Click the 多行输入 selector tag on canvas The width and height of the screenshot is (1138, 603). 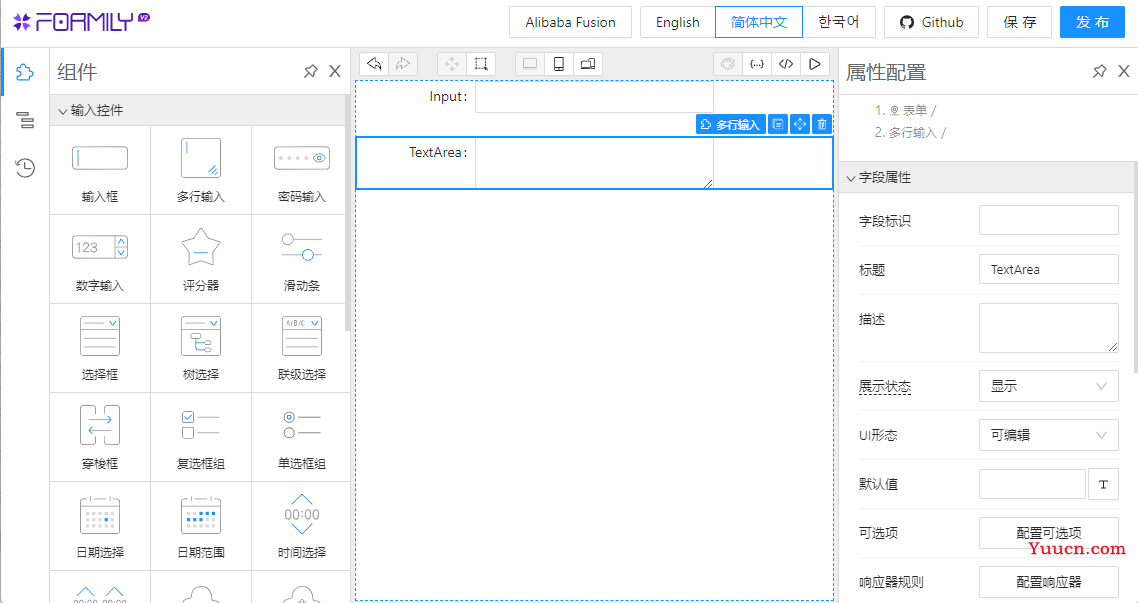731,125
